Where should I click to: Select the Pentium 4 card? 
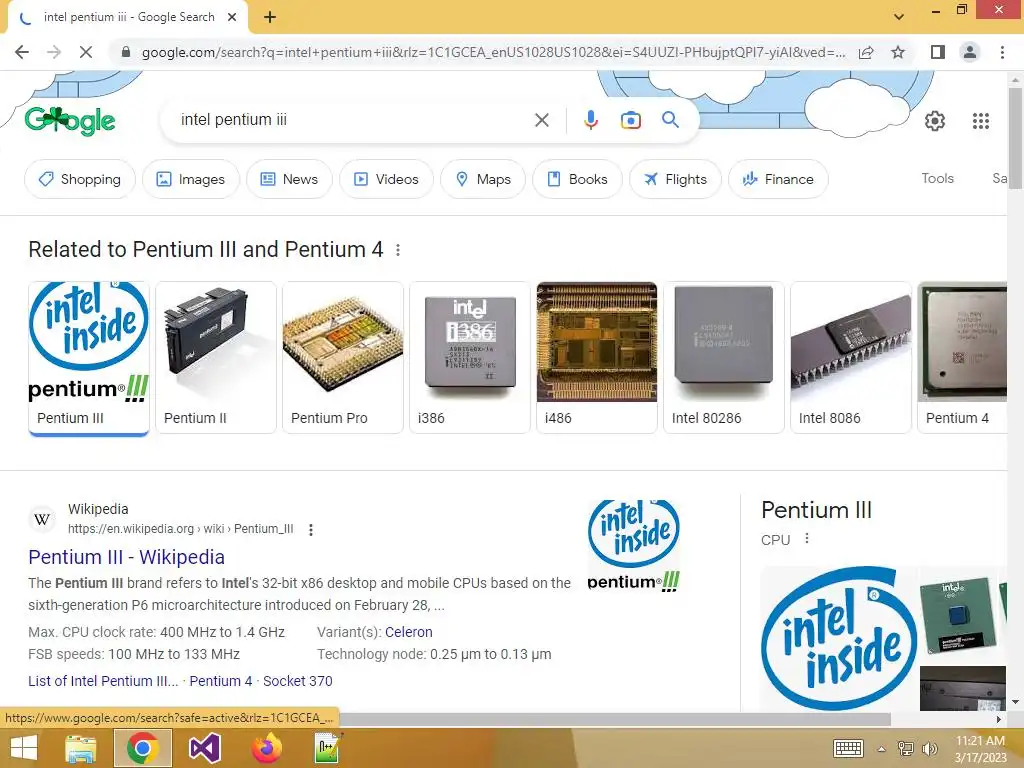[x=962, y=357]
